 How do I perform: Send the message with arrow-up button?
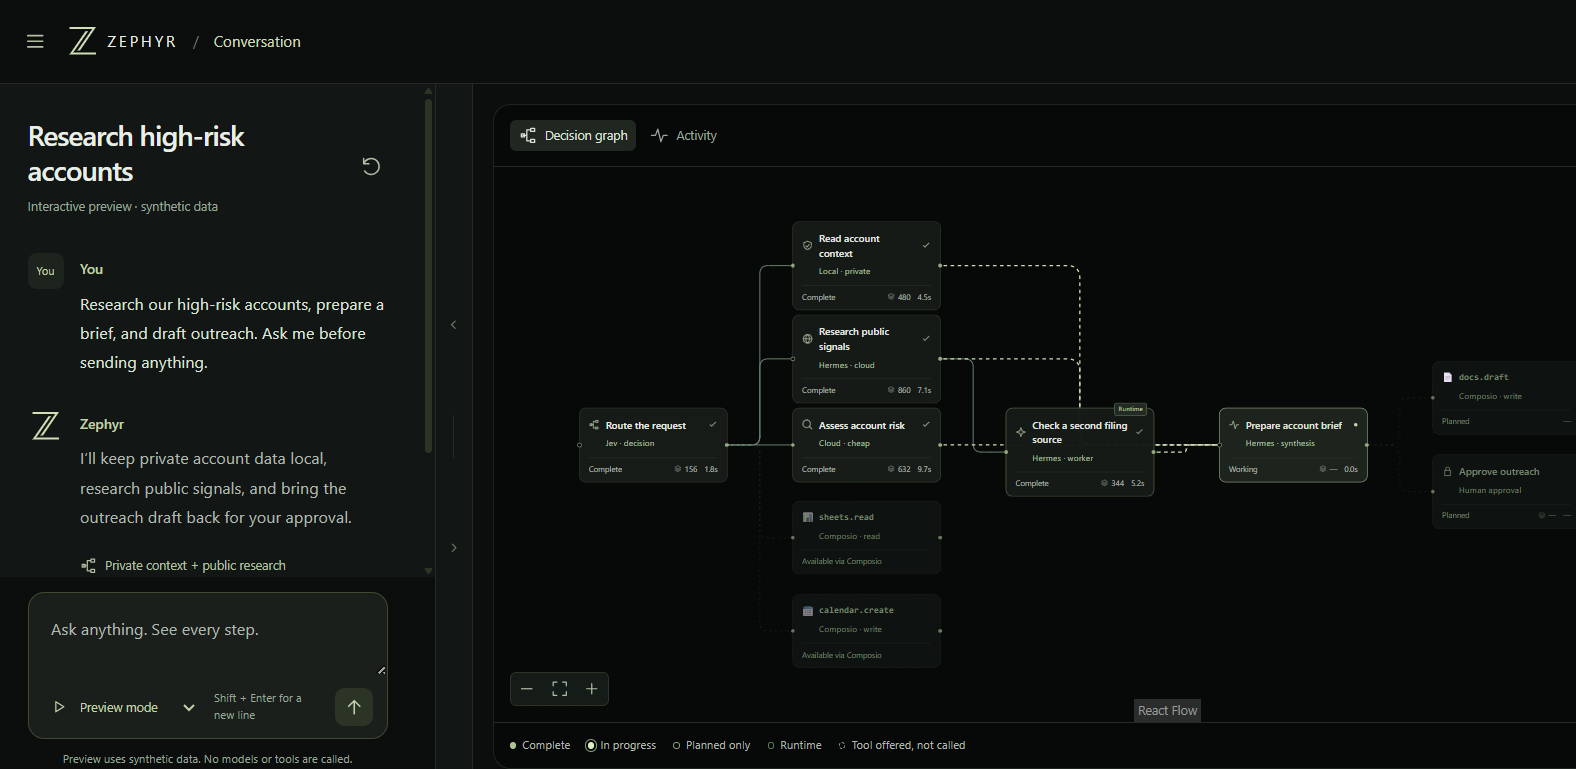(x=354, y=707)
